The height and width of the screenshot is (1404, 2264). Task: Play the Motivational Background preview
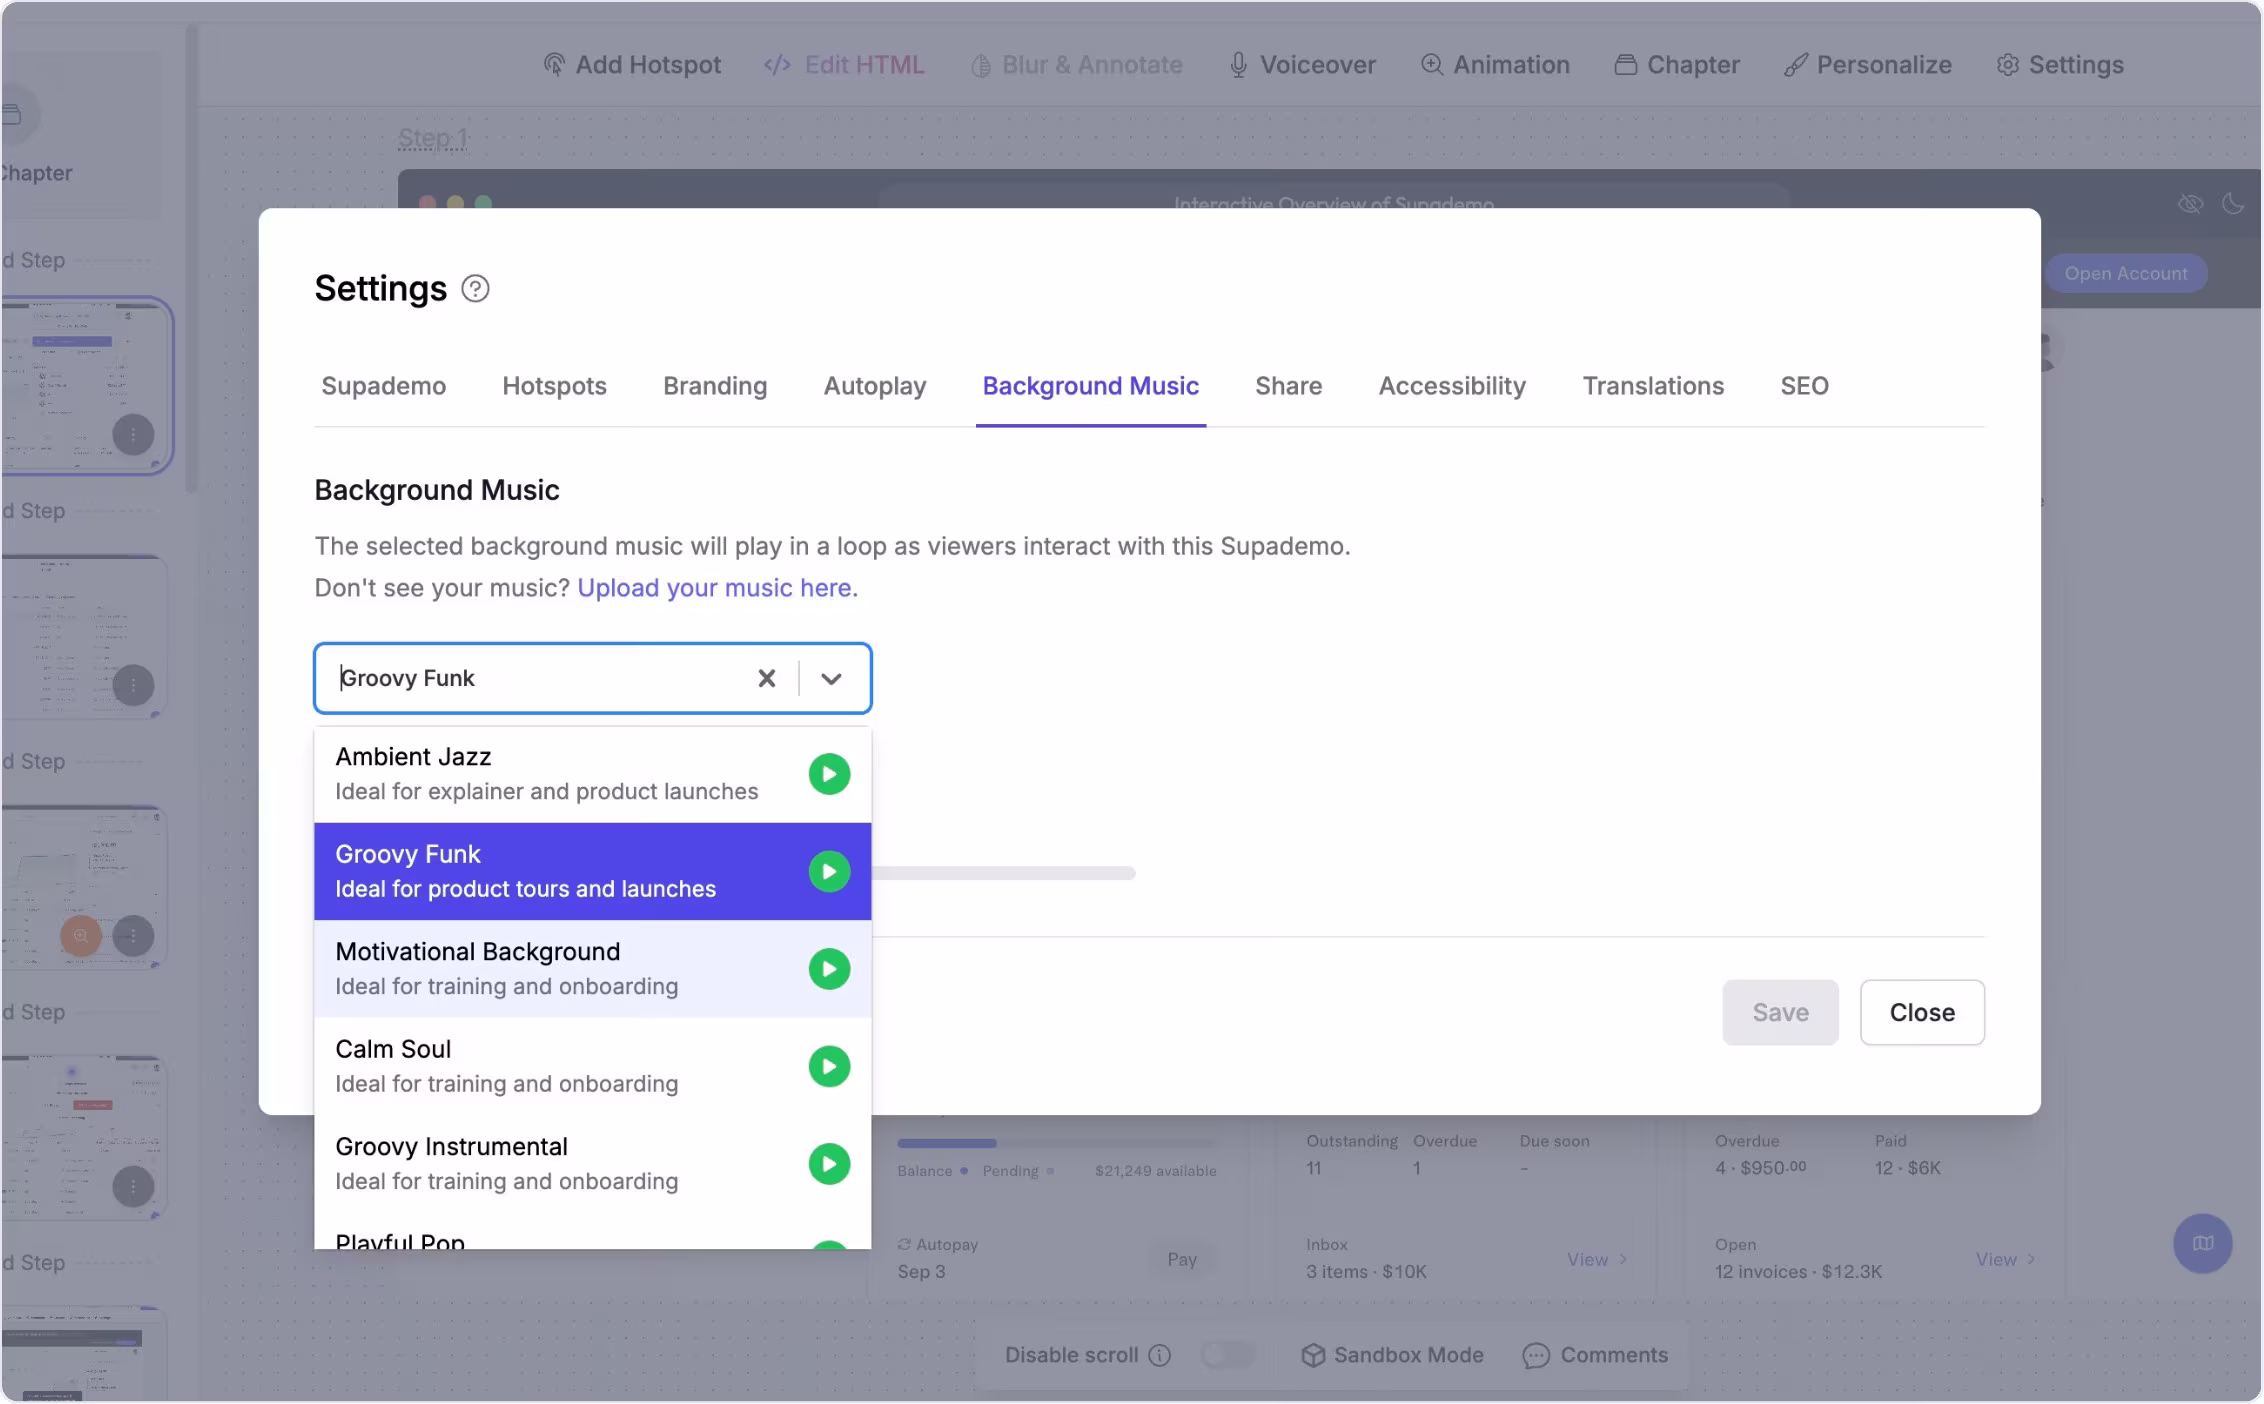coord(829,969)
